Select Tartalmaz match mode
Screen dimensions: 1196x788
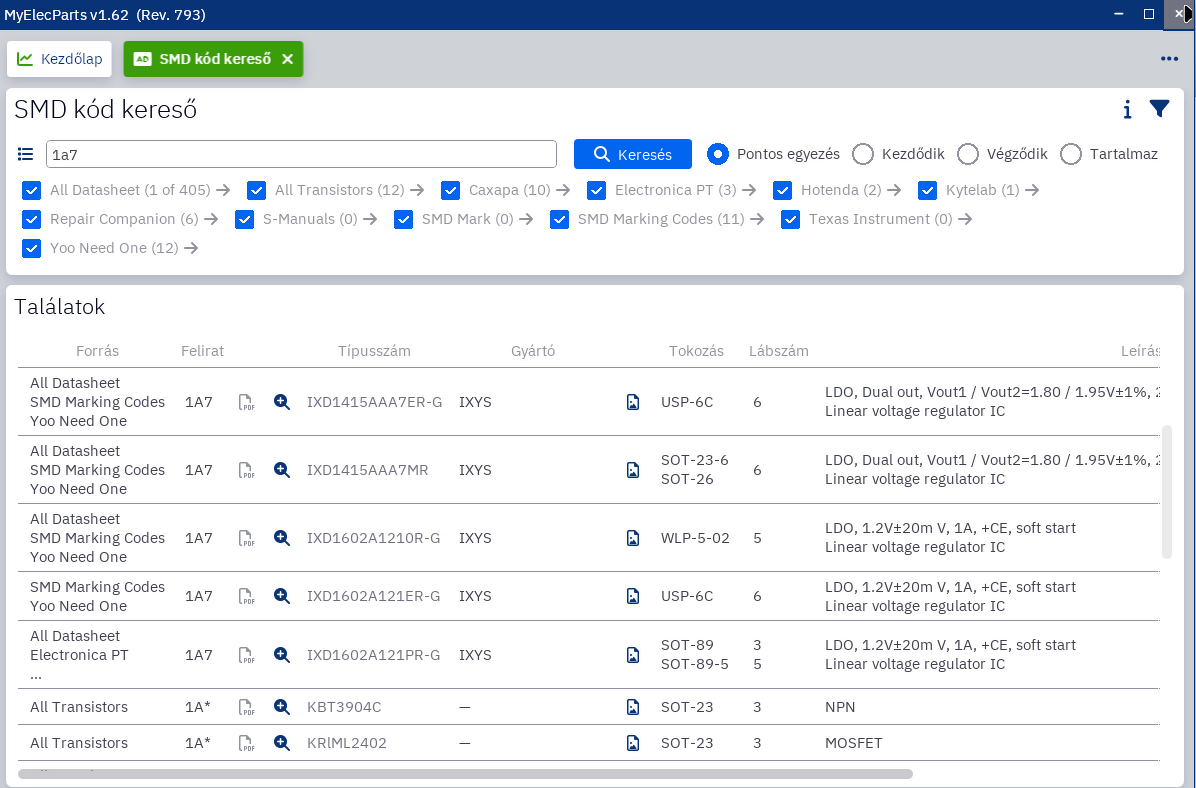[x=1071, y=154]
